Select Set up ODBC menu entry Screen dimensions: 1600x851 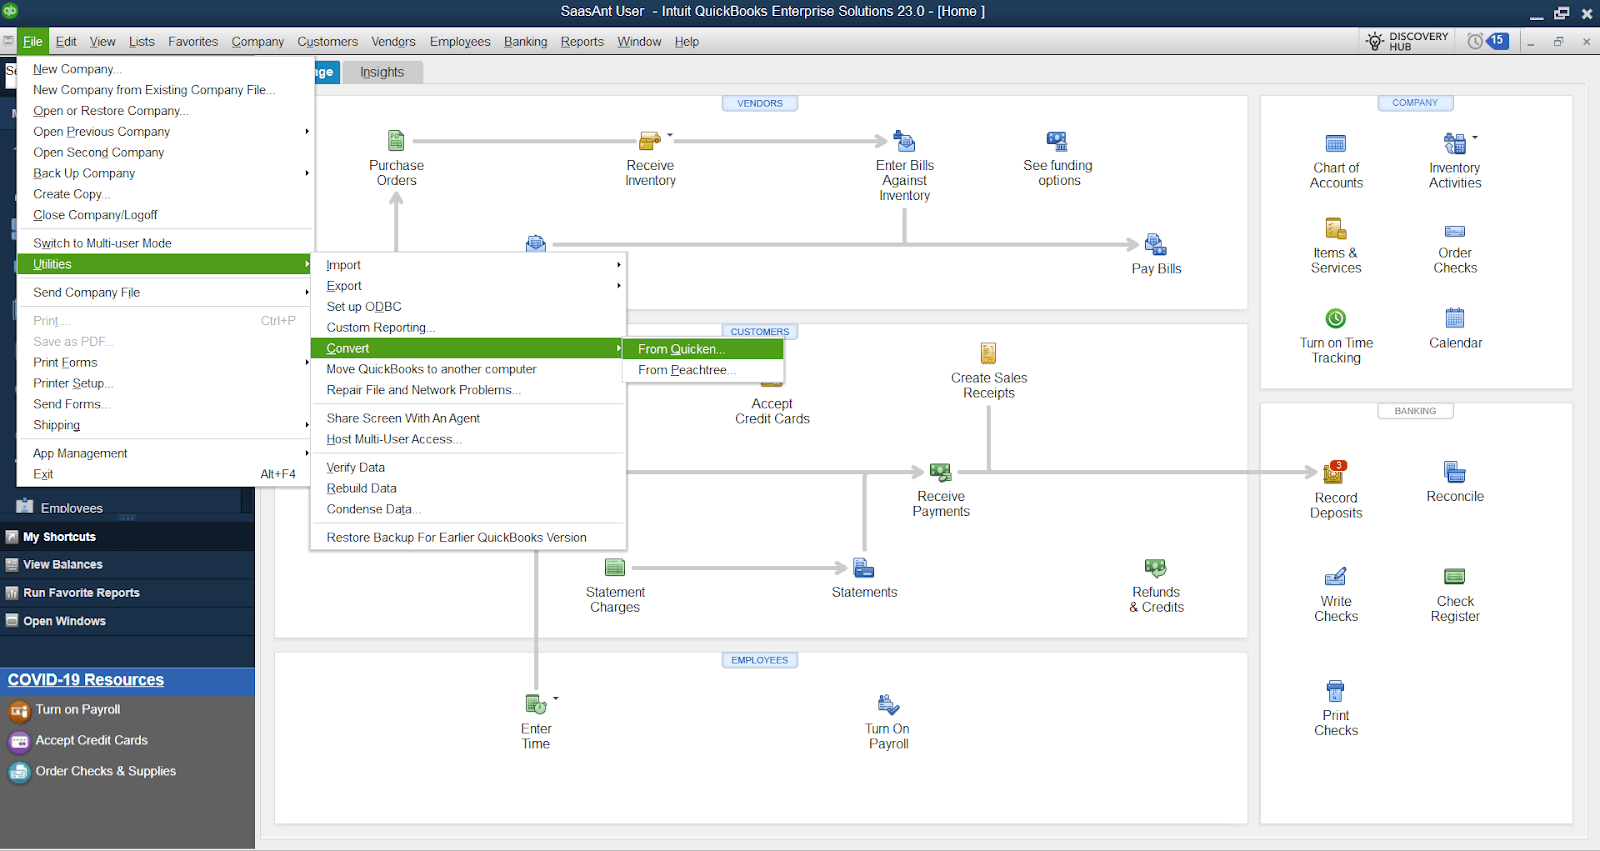click(468, 307)
